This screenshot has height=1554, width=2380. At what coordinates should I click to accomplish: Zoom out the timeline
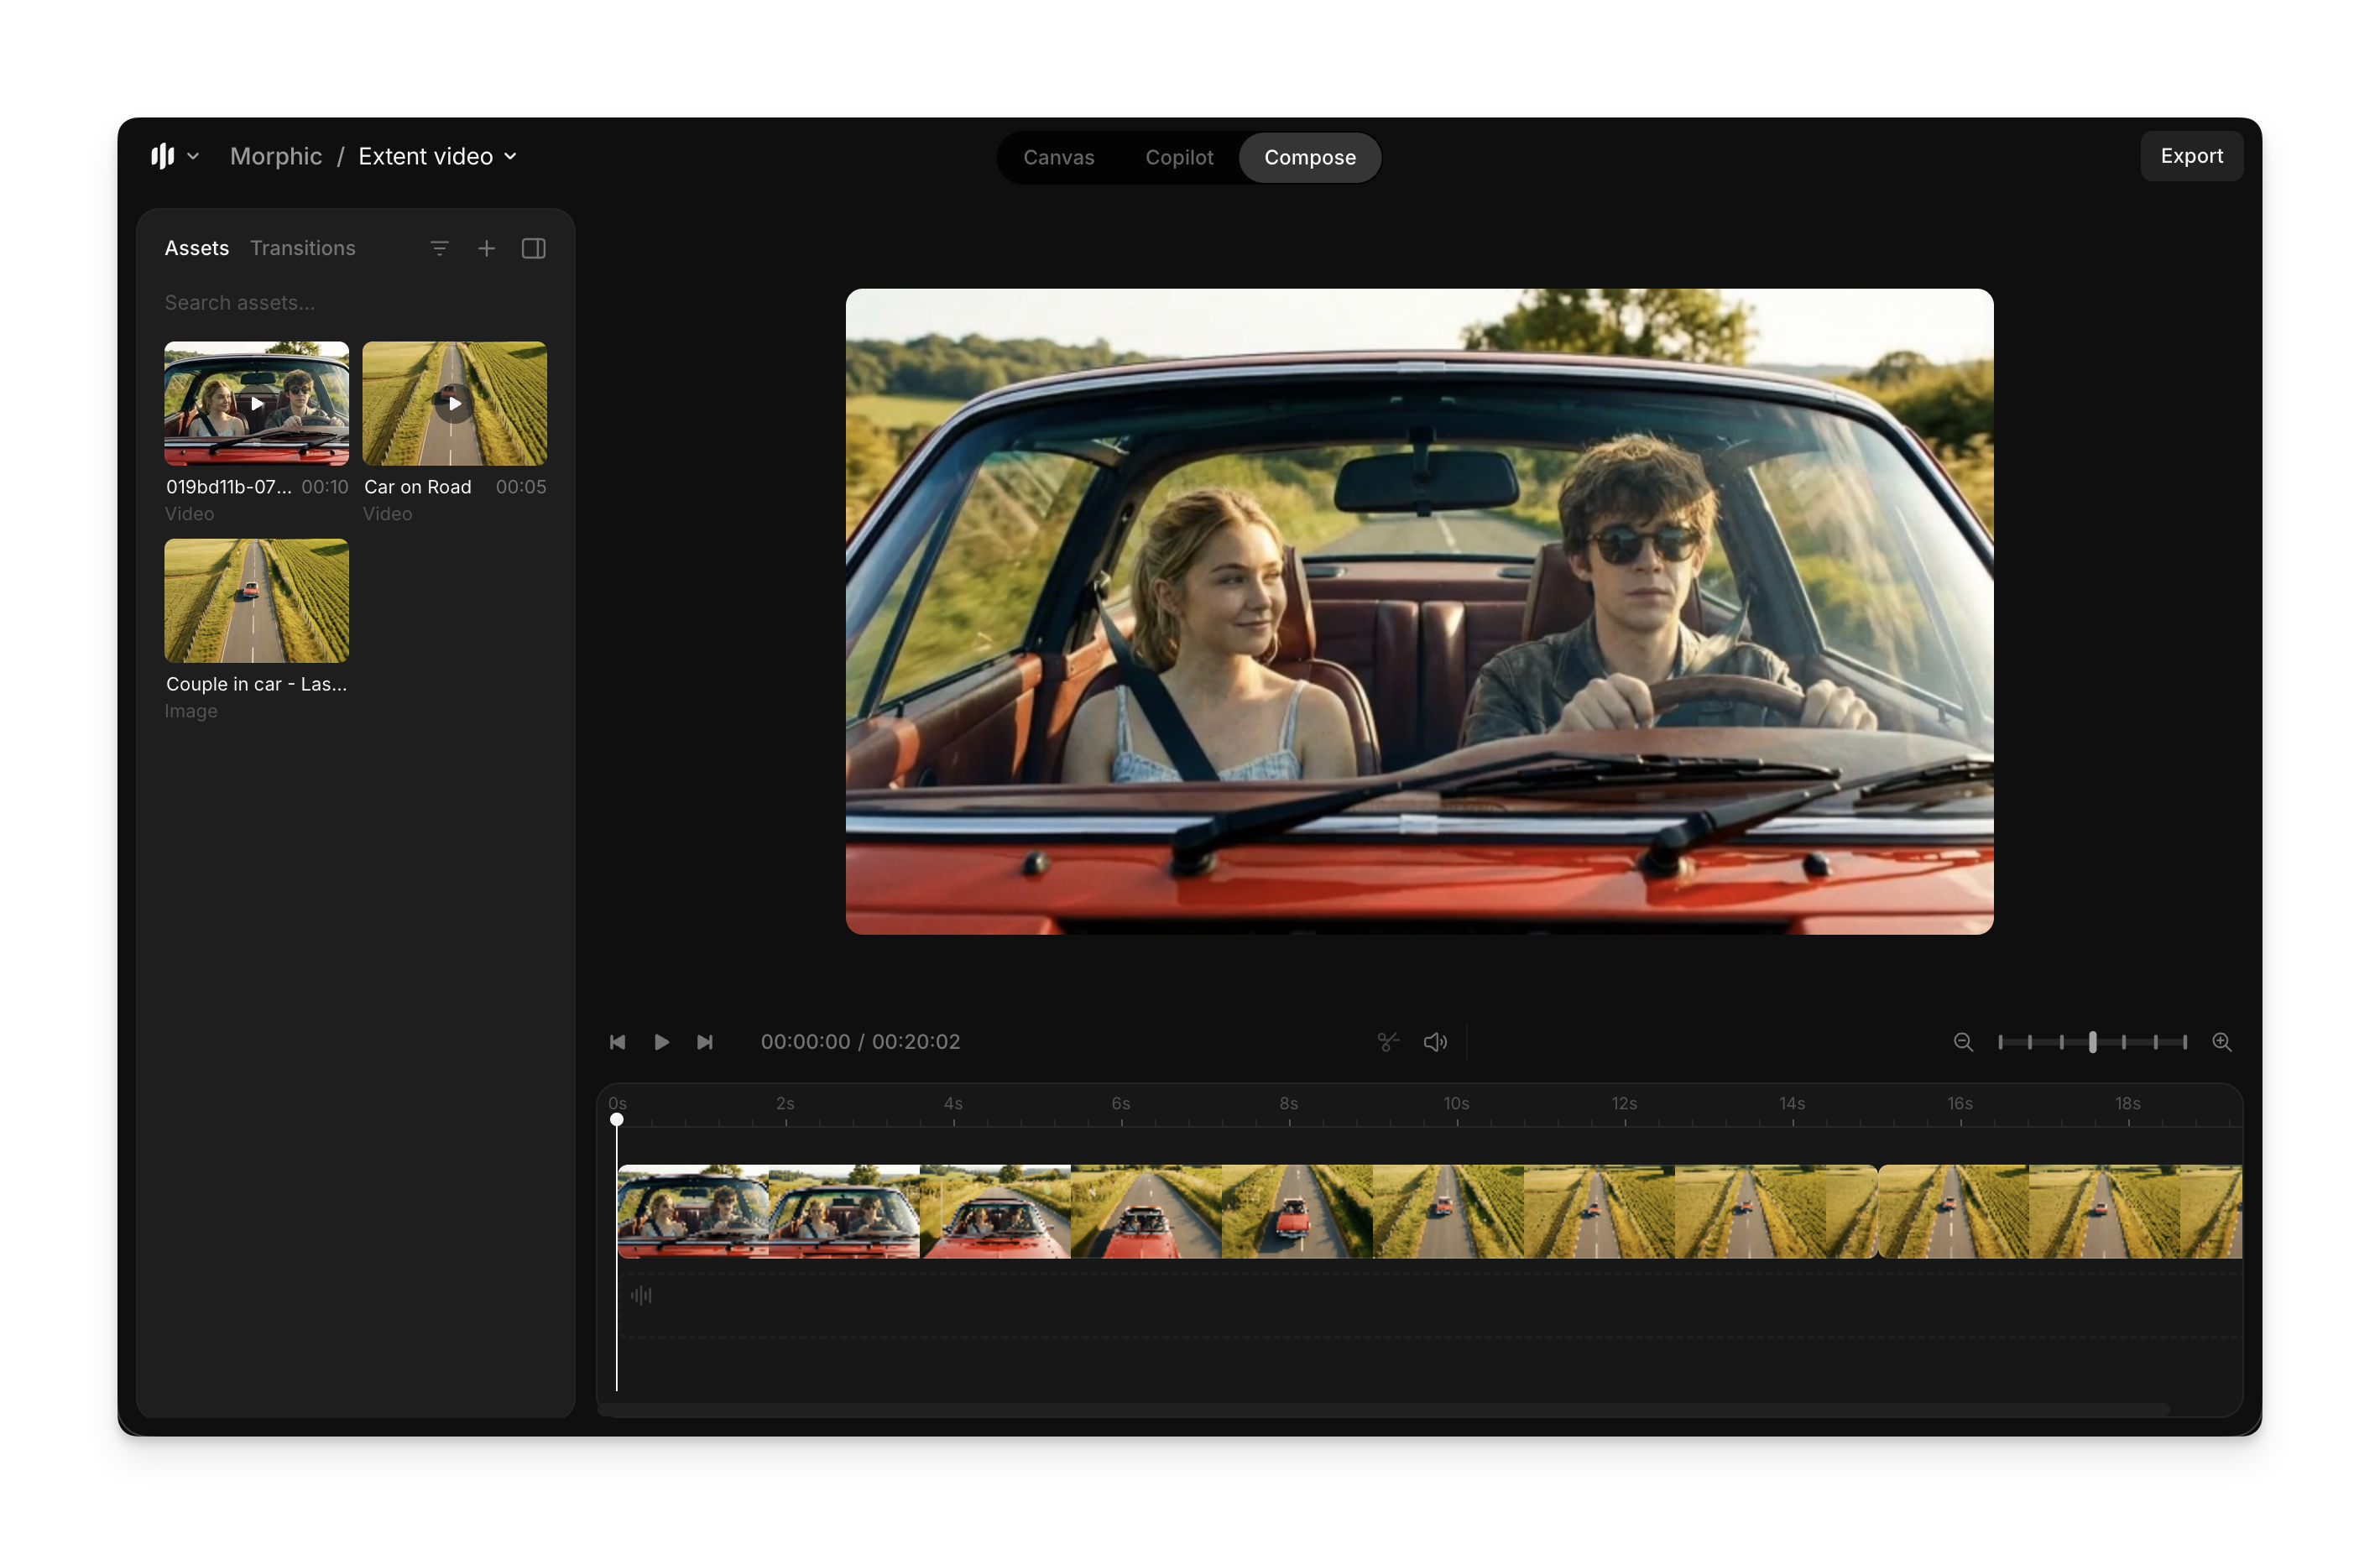tap(1962, 1042)
